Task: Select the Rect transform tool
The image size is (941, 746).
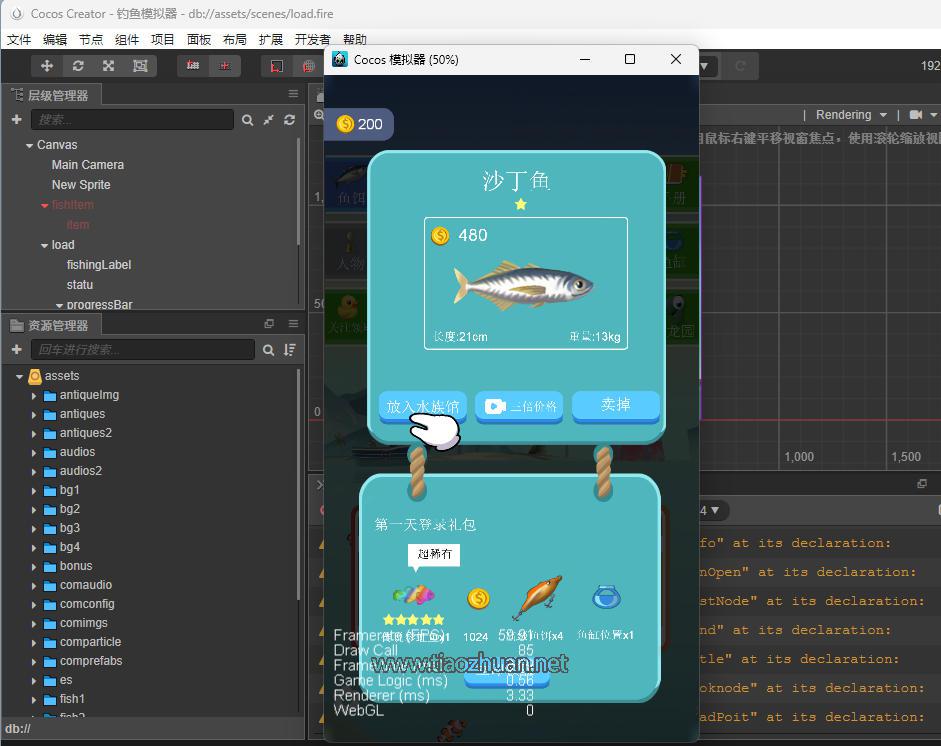Action: point(140,66)
